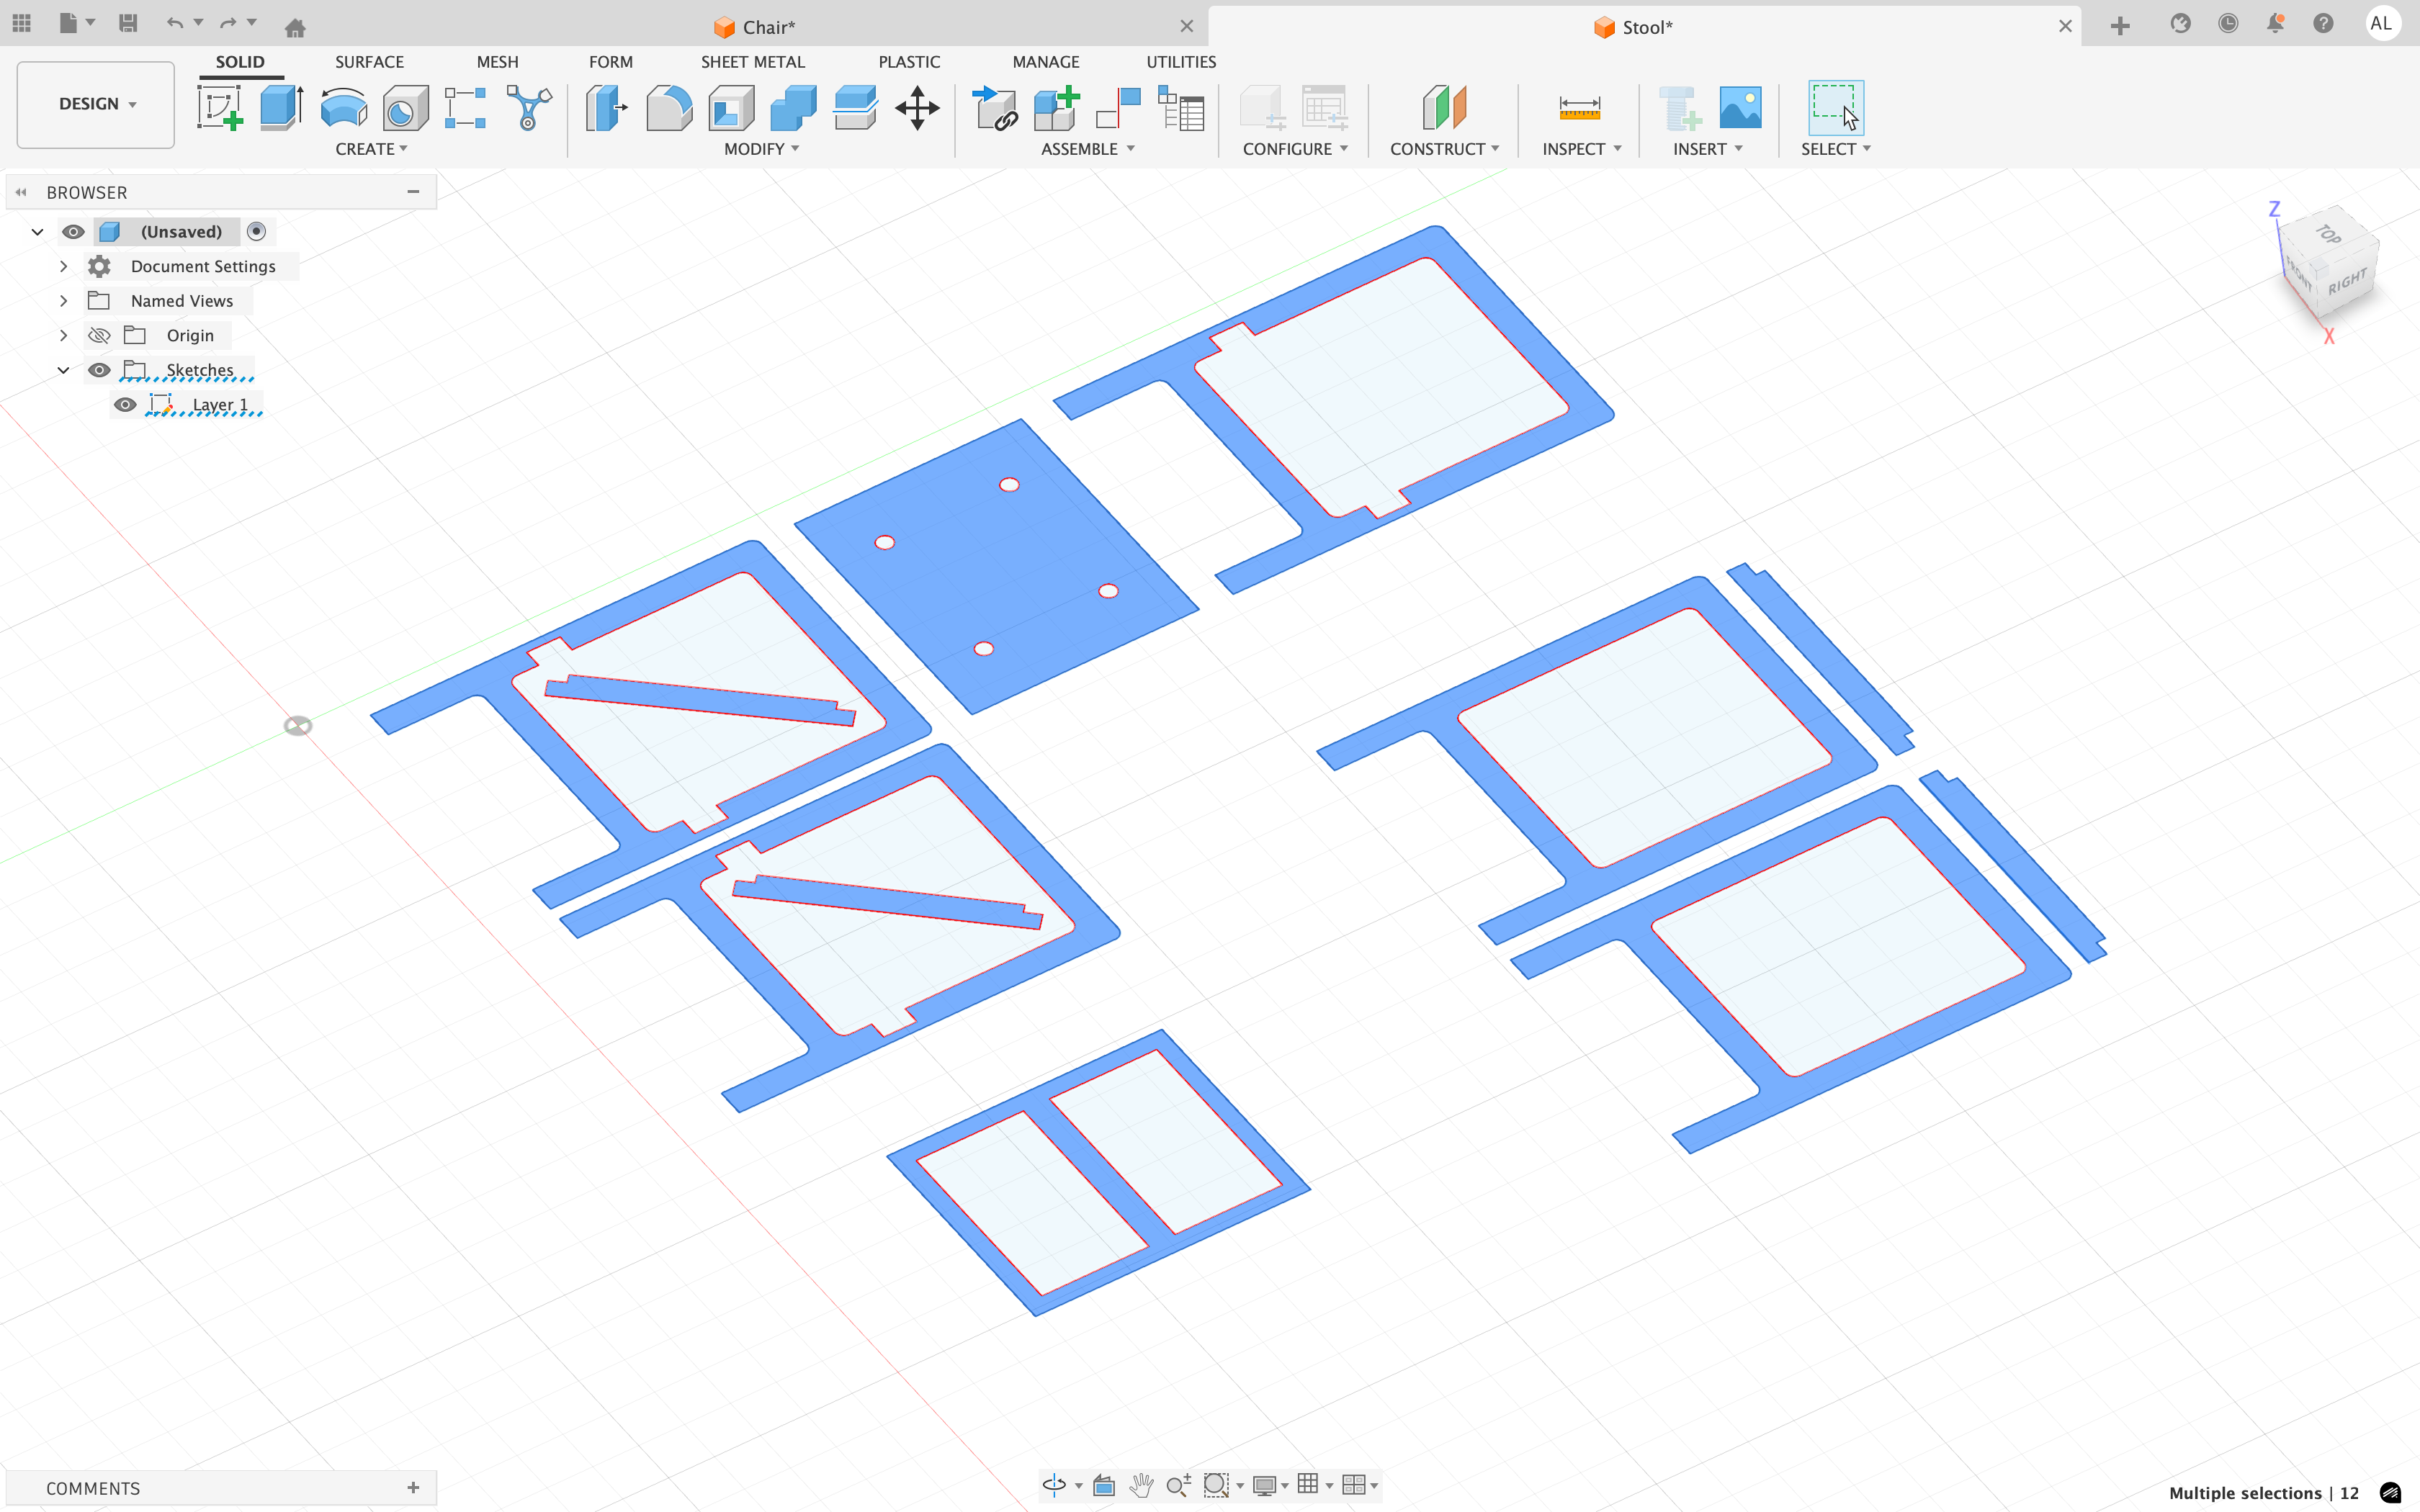
Task: Switch to the SHEET METAL tab
Action: tap(753, 61)
